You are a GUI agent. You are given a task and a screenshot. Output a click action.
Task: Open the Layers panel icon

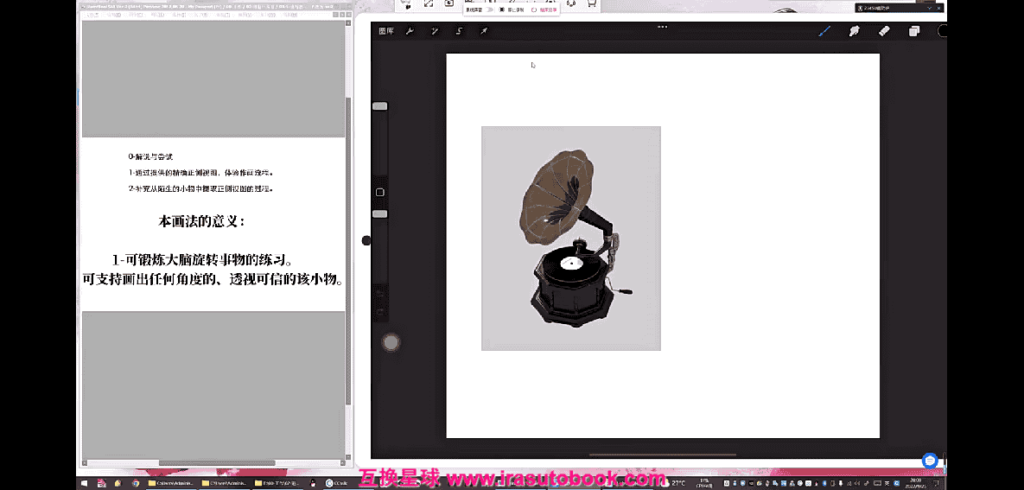[x=914, y=31]
